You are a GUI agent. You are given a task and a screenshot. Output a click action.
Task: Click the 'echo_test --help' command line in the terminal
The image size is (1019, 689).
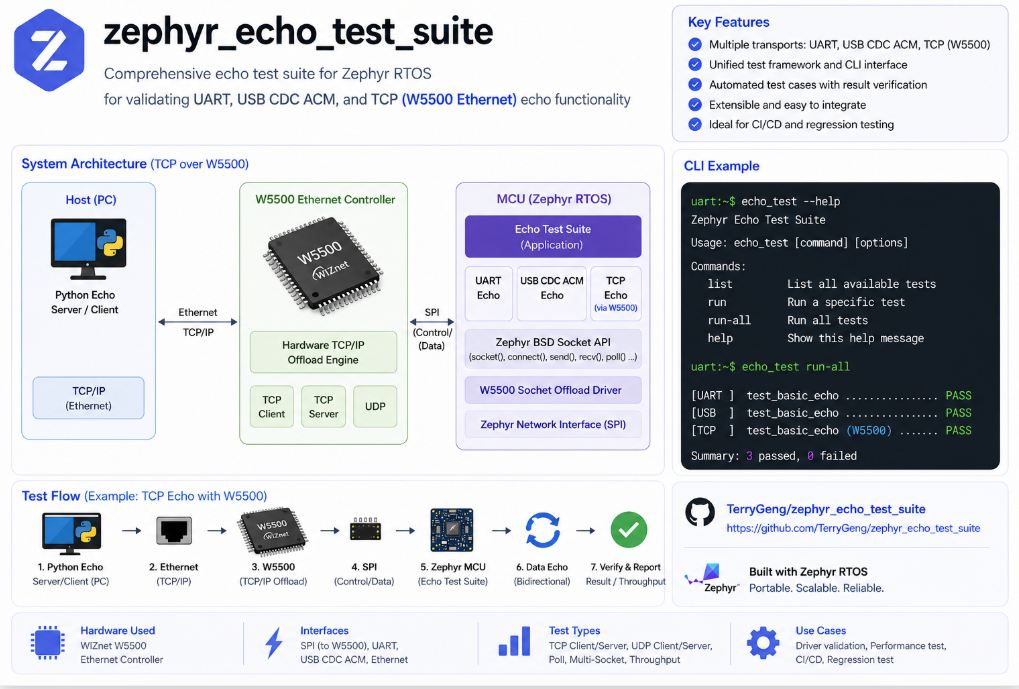766,202
